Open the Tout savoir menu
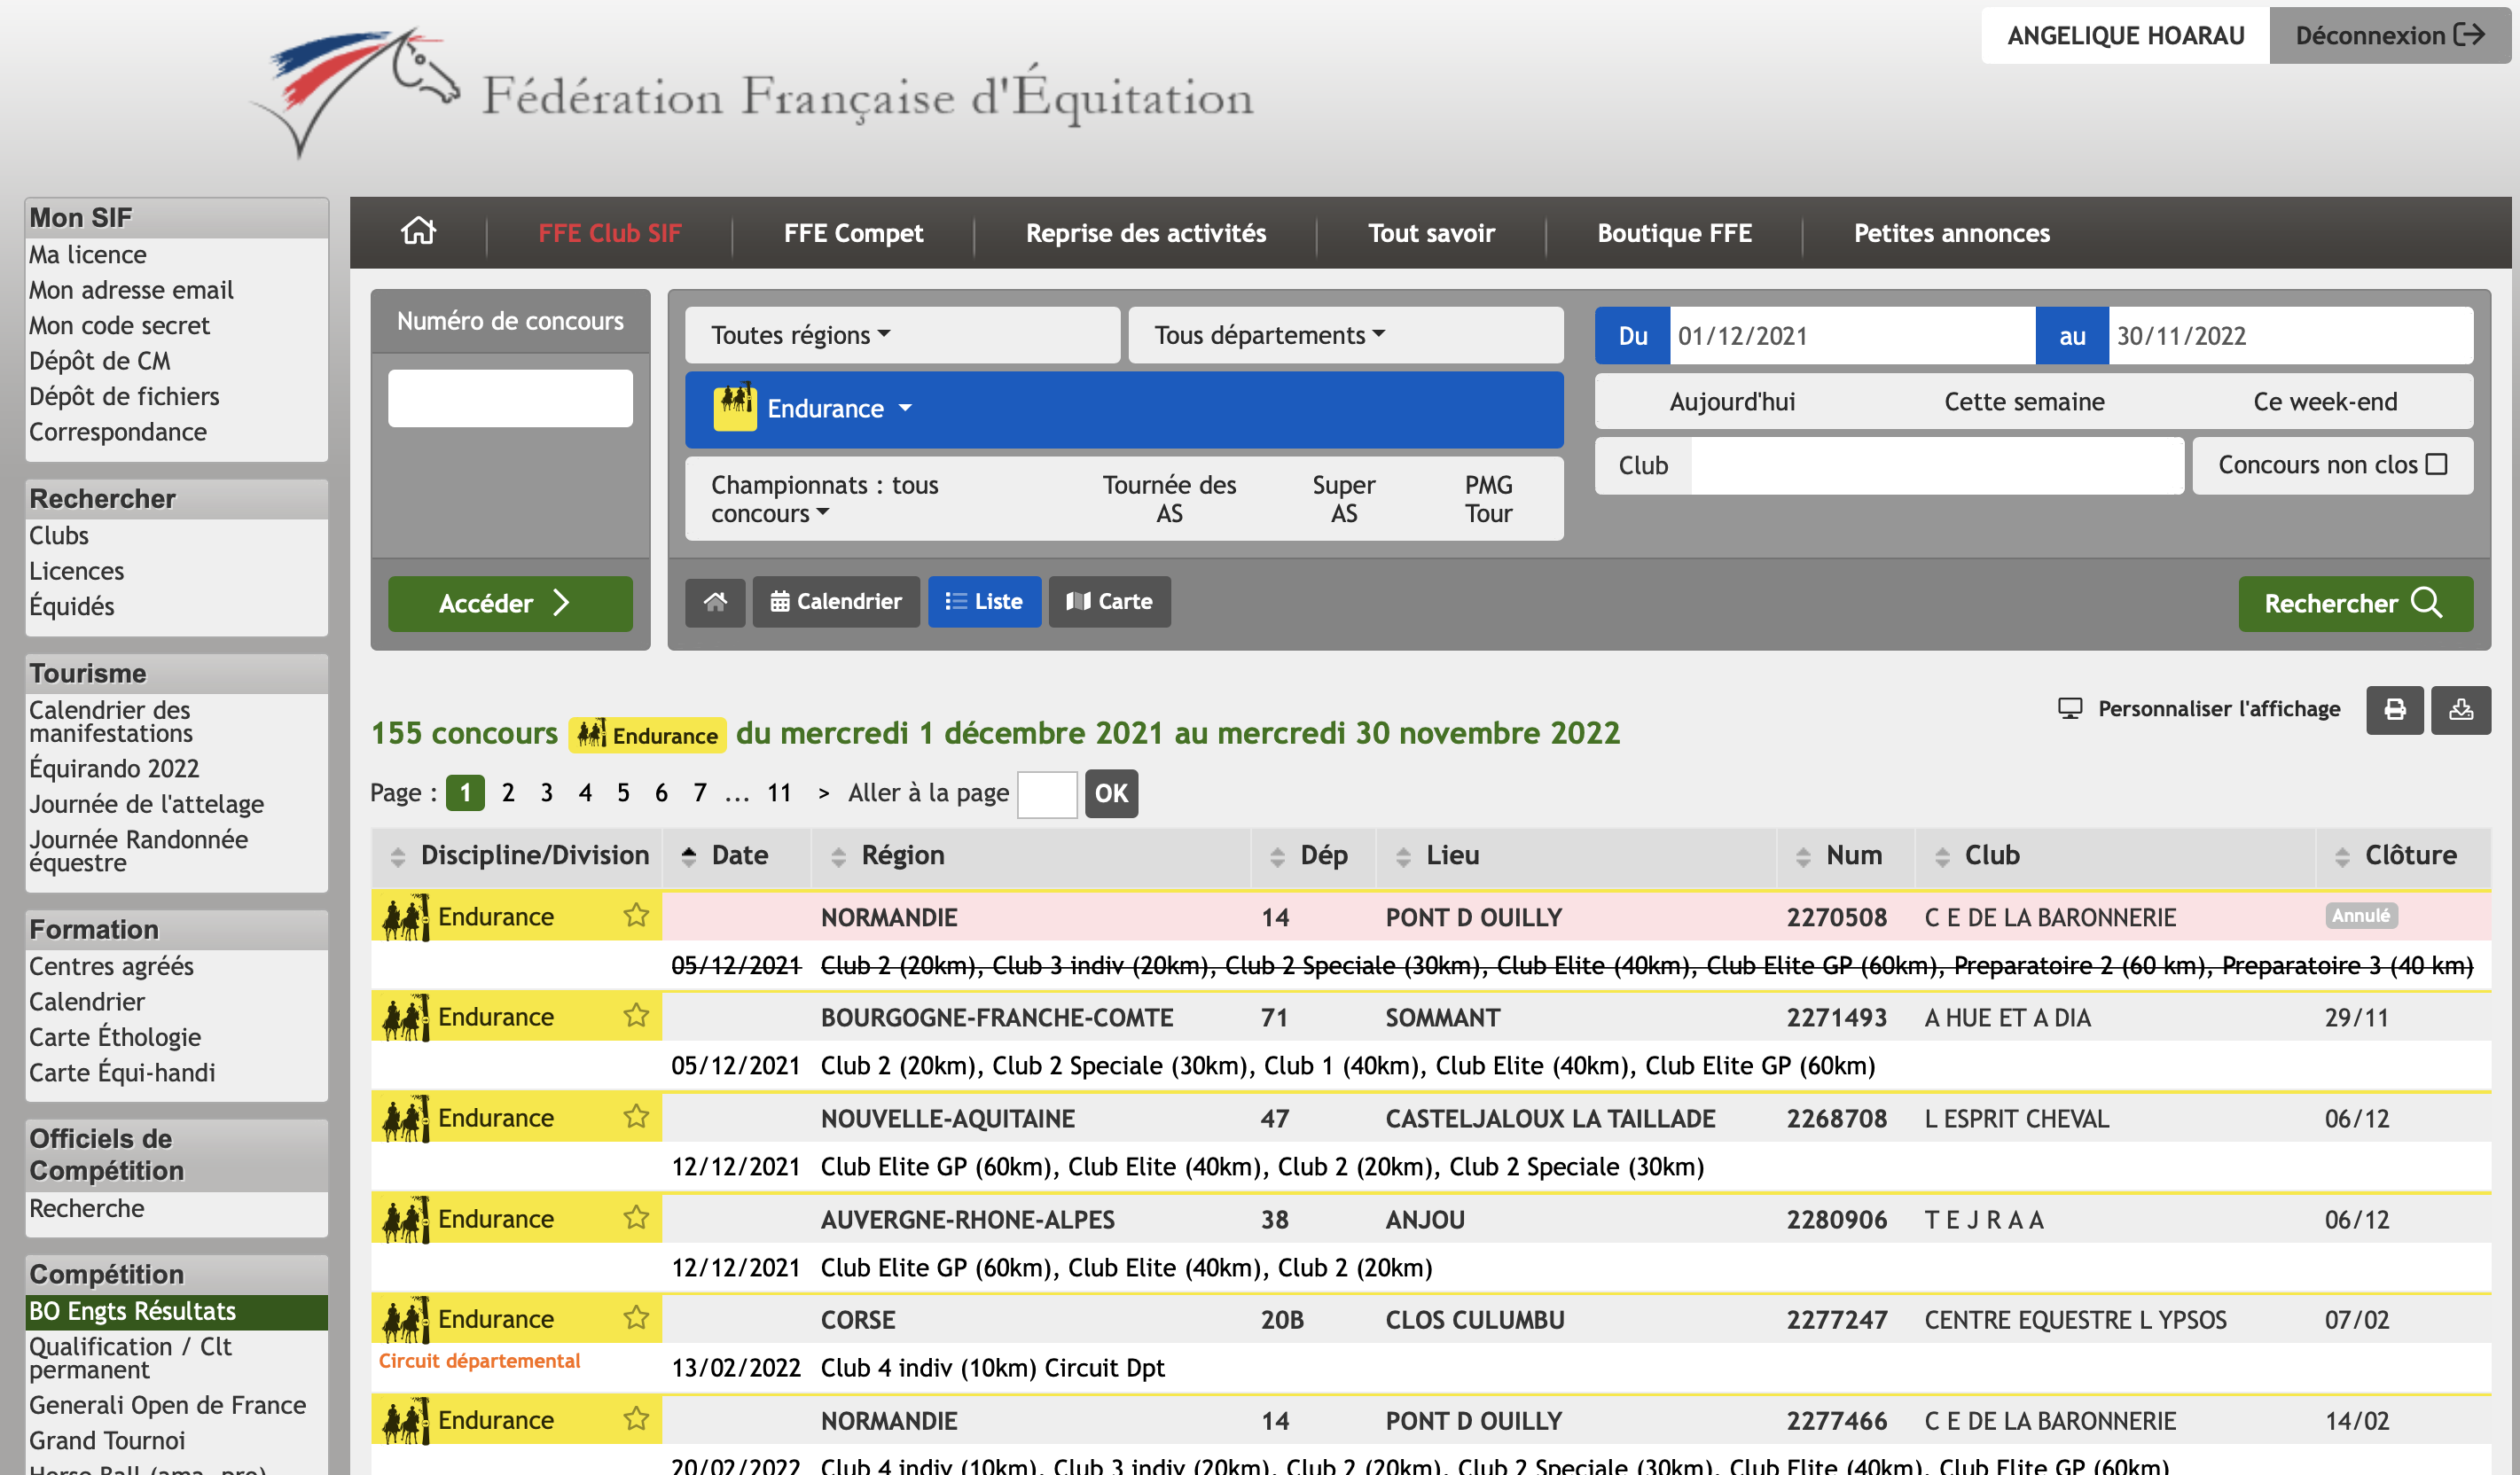The image size is (2520, 1475). pos(1431,233)
